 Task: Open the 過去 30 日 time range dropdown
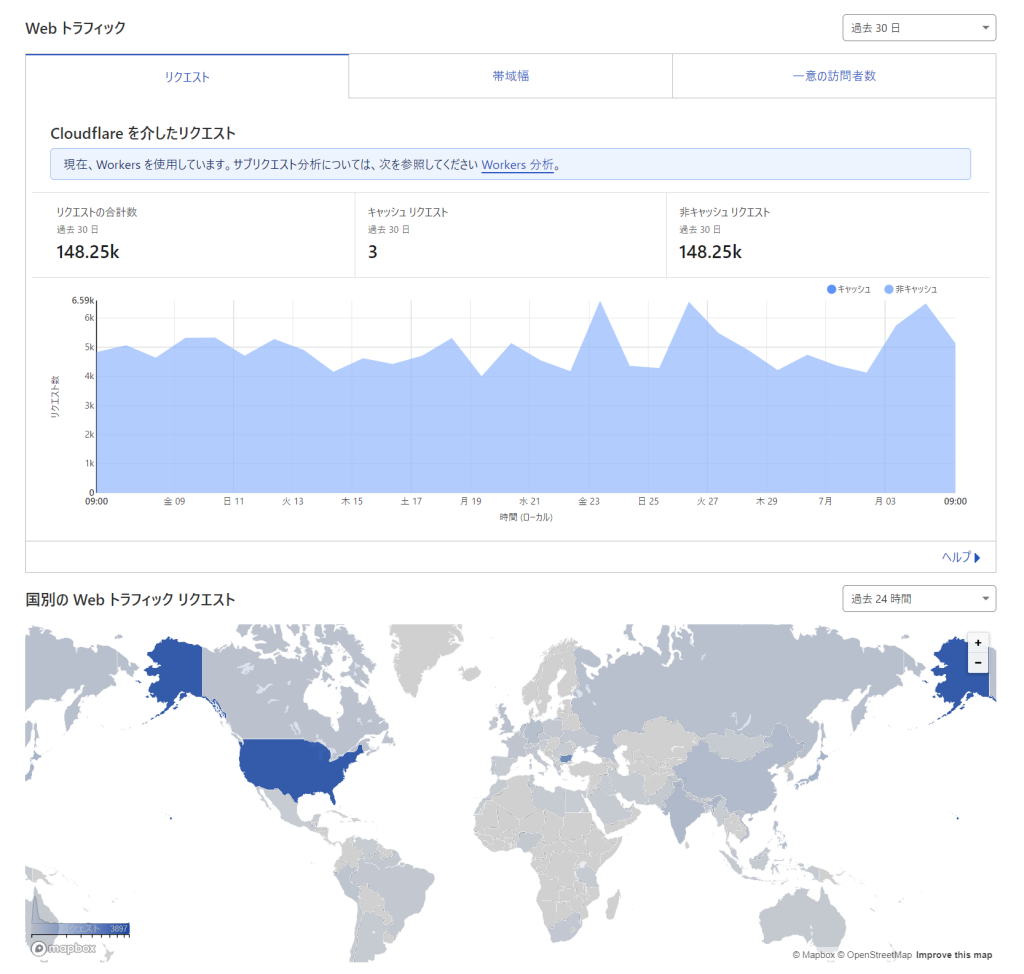(919, 28)
